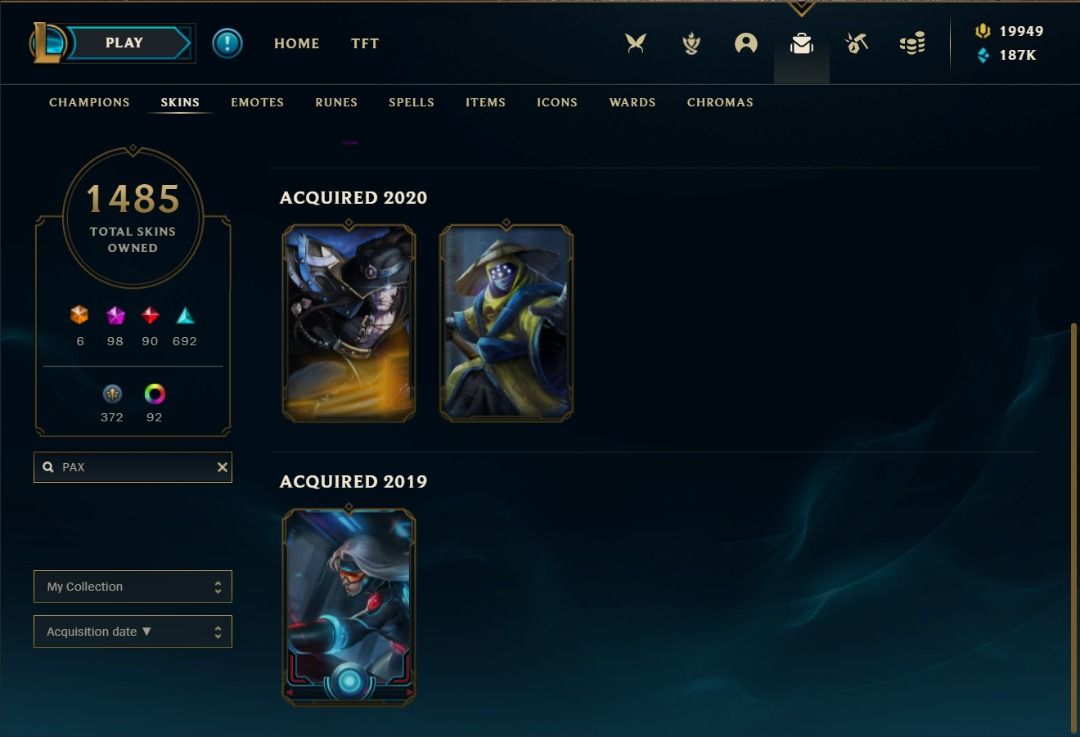Click the League of Legends logo
1080x737 pixels.
pyautogui.click(x=46, y=43)
